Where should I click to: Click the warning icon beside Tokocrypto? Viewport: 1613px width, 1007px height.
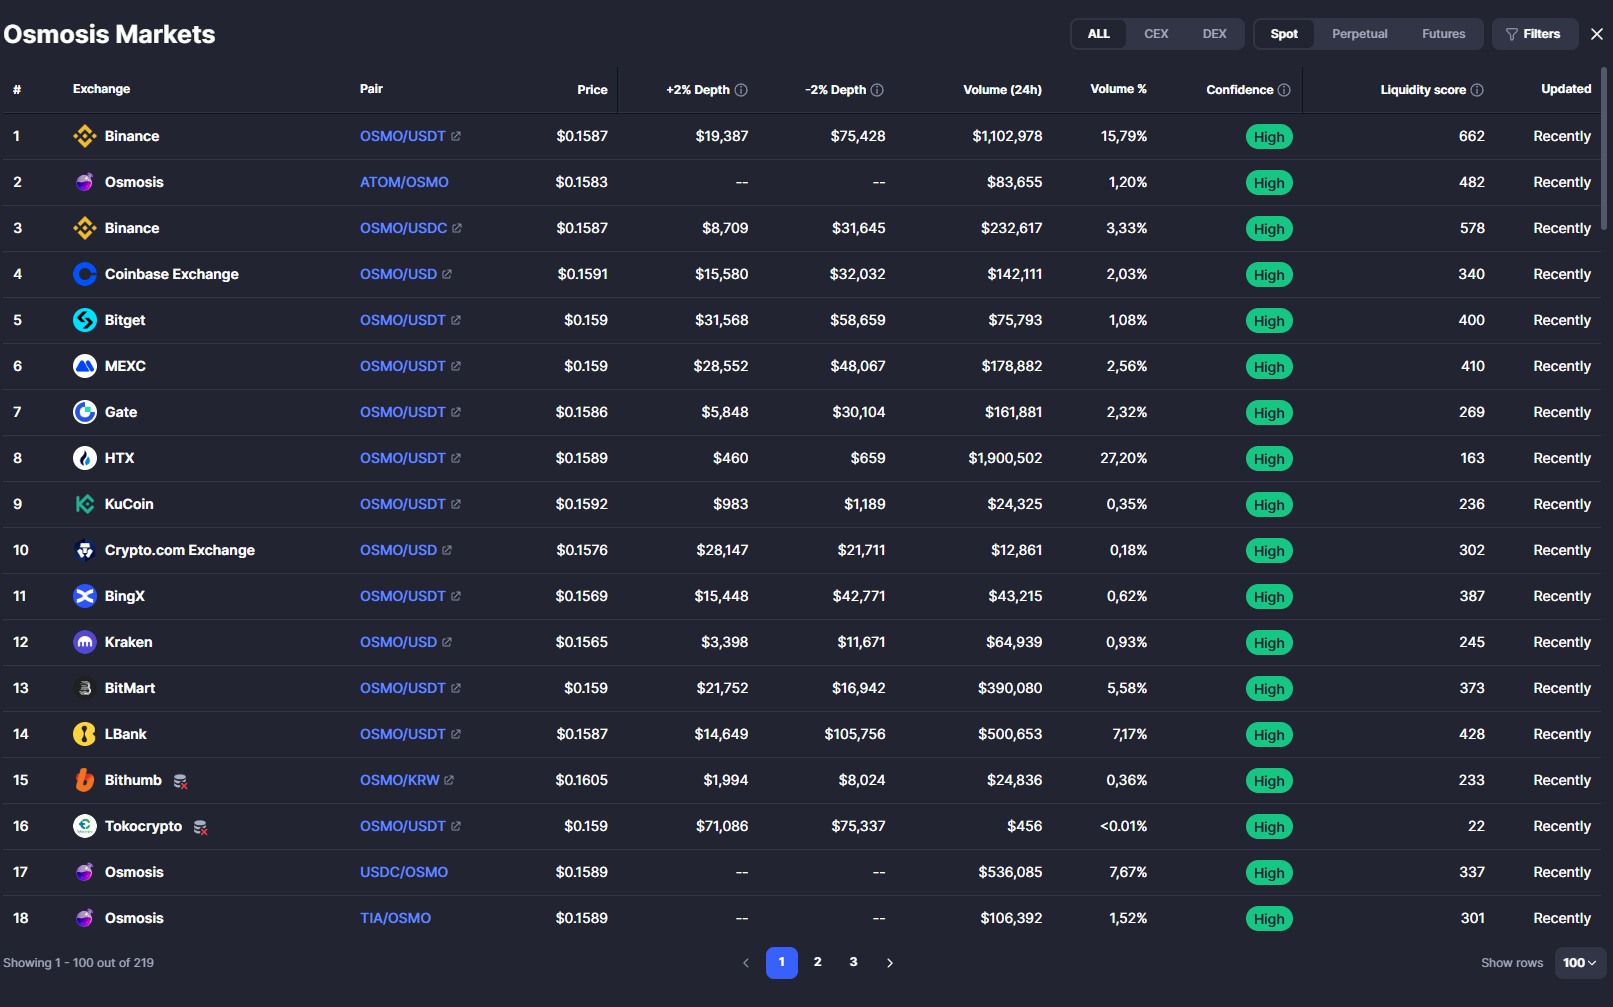pyautogui.click(x=200, y=827)
